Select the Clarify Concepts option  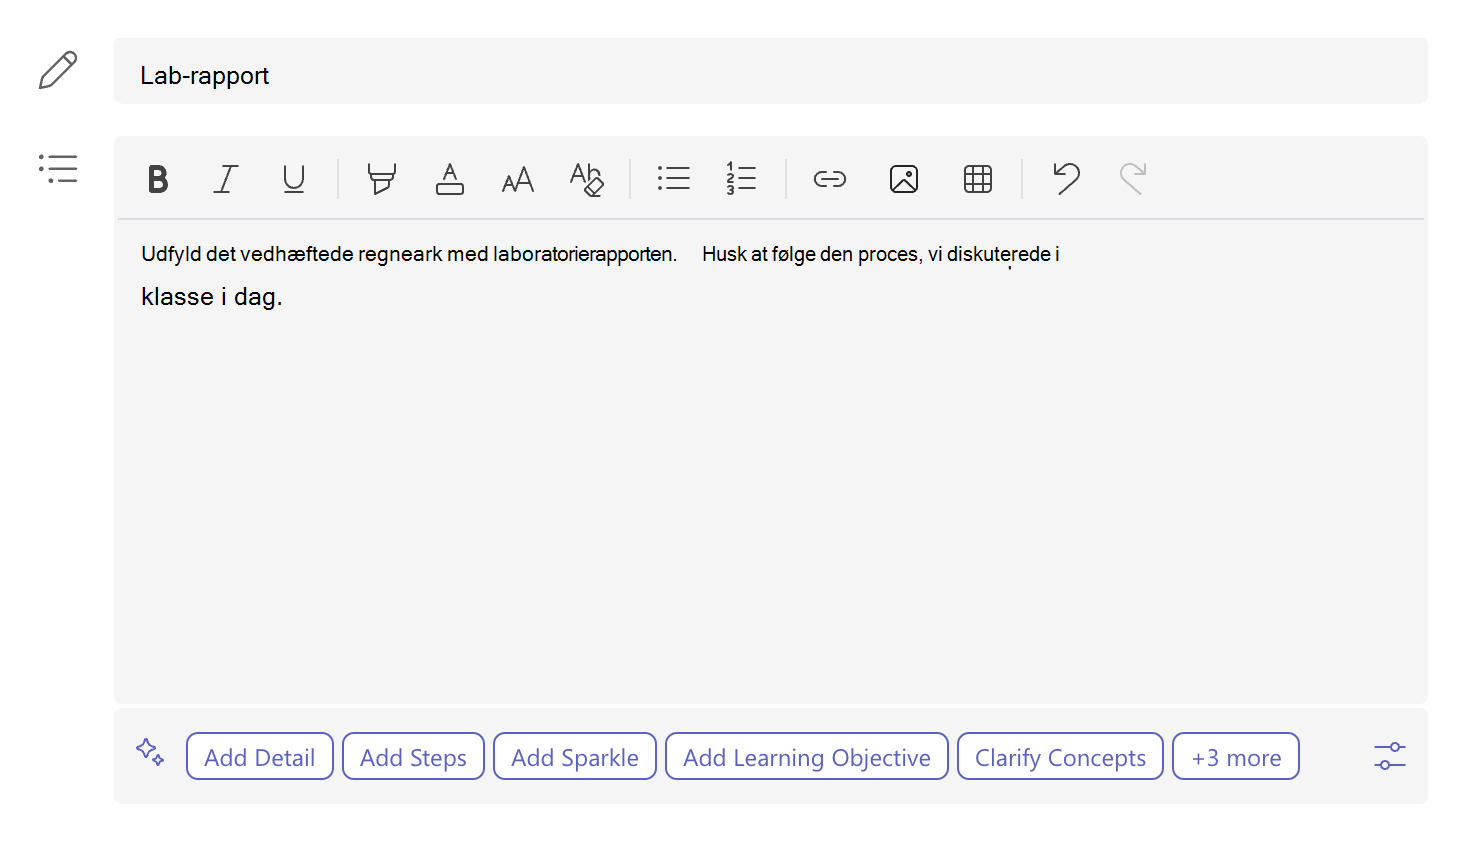coord(1060,757)
